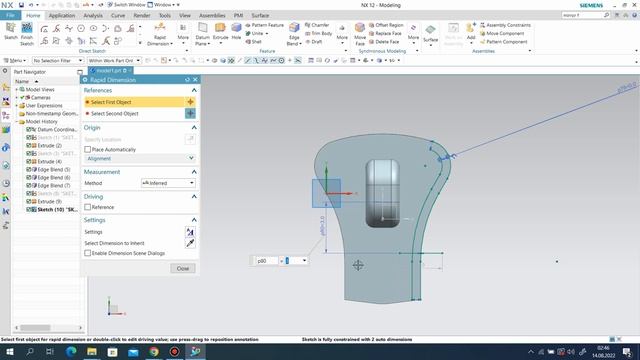This screenshot has height=360, width=640.
Task: Click the Finish Sketch icon
Action: pos(27,29)
